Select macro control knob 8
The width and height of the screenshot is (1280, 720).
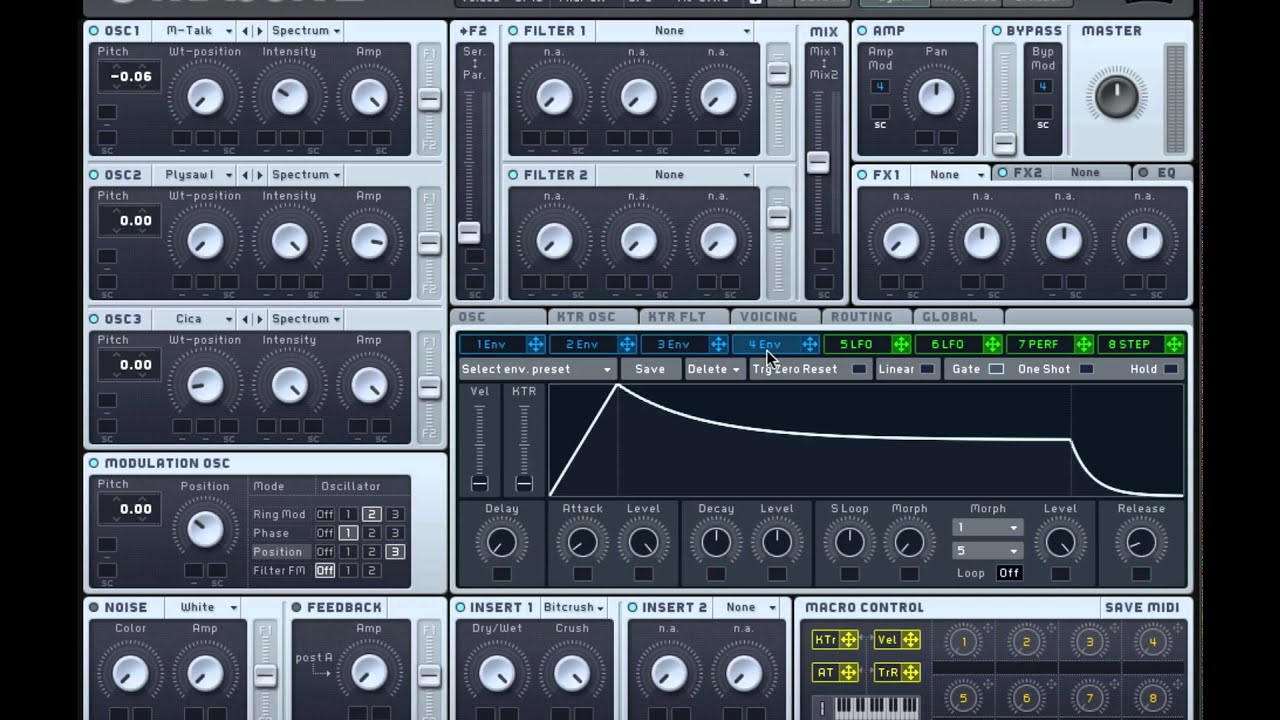(1153, 698)
